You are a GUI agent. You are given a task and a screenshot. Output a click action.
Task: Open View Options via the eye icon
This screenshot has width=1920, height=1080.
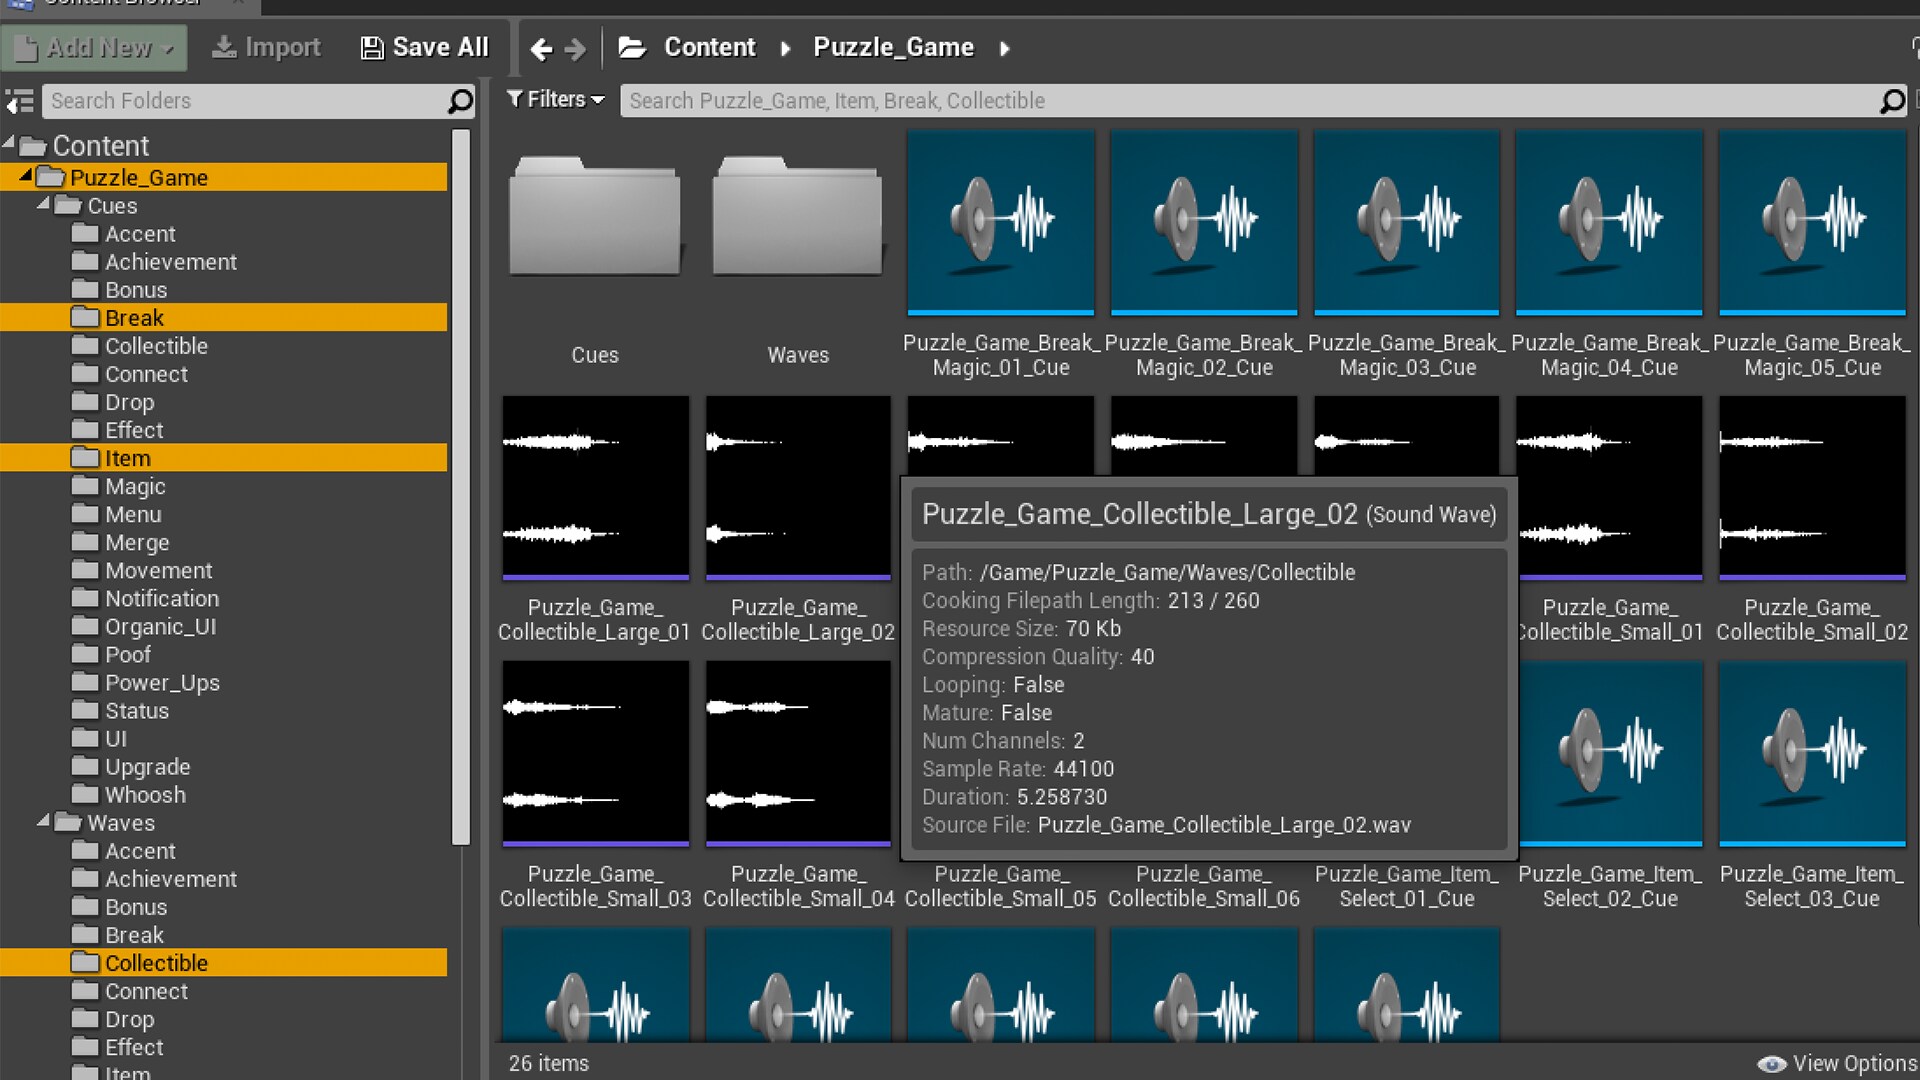tap(1772, 1063)
